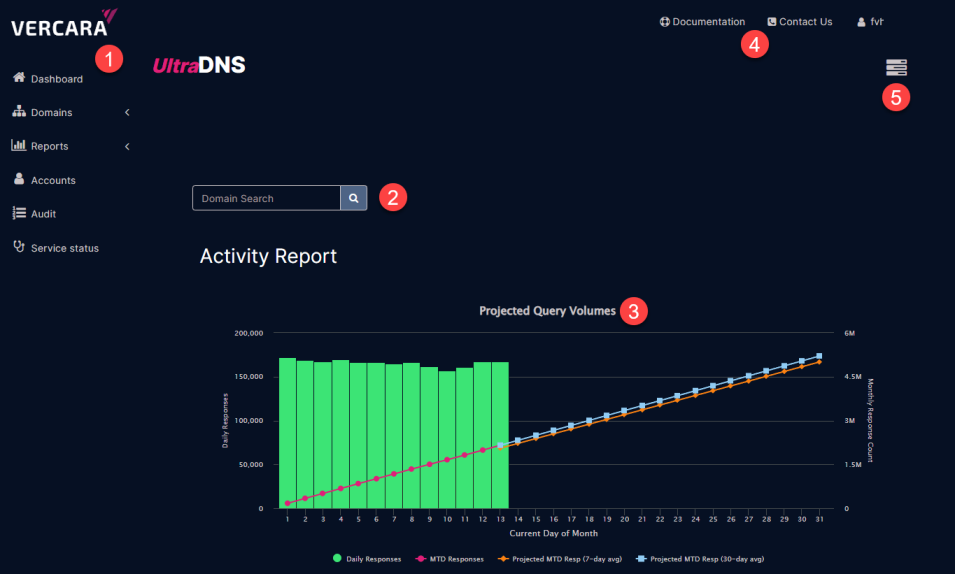955x575 pixels.
Task: Click the Reports bar chart icon
Action: (19, 145)
